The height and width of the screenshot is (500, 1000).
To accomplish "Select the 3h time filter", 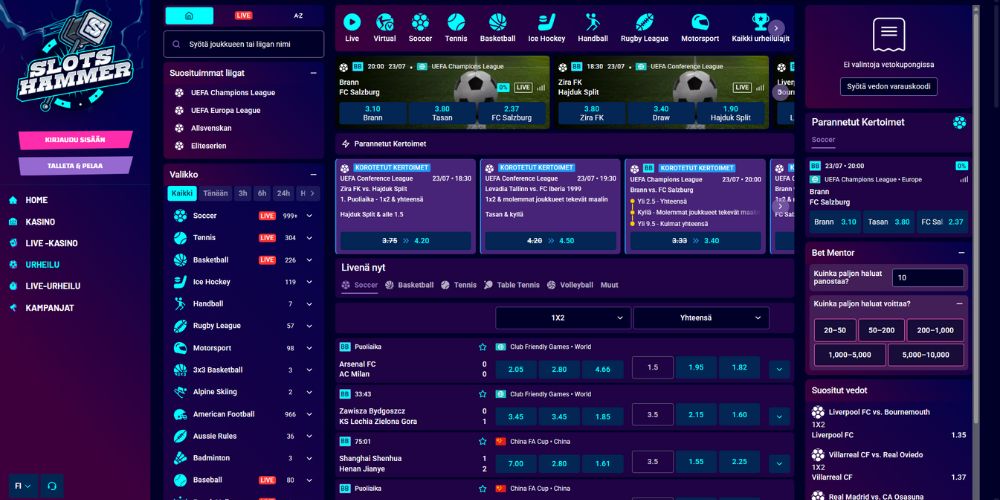I will tap(242, 193).
